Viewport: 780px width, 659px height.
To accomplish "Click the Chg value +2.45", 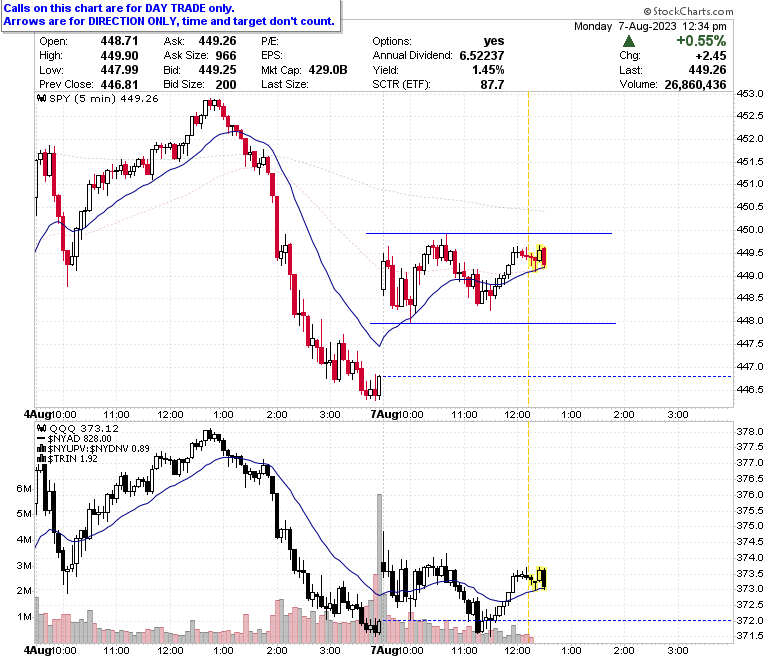I will point(711,55).
